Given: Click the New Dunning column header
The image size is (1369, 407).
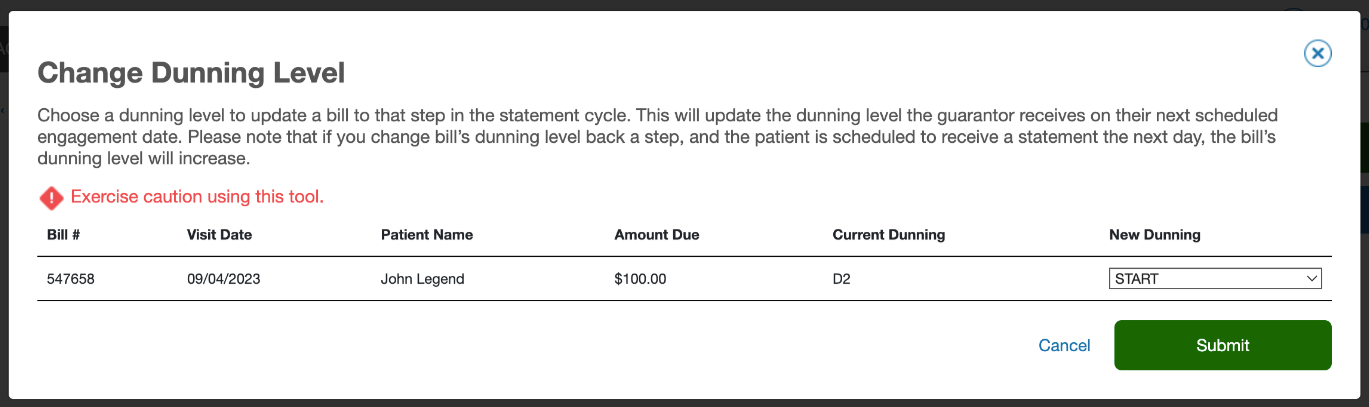Looking at the screenshot, I should coord(1154,235).
